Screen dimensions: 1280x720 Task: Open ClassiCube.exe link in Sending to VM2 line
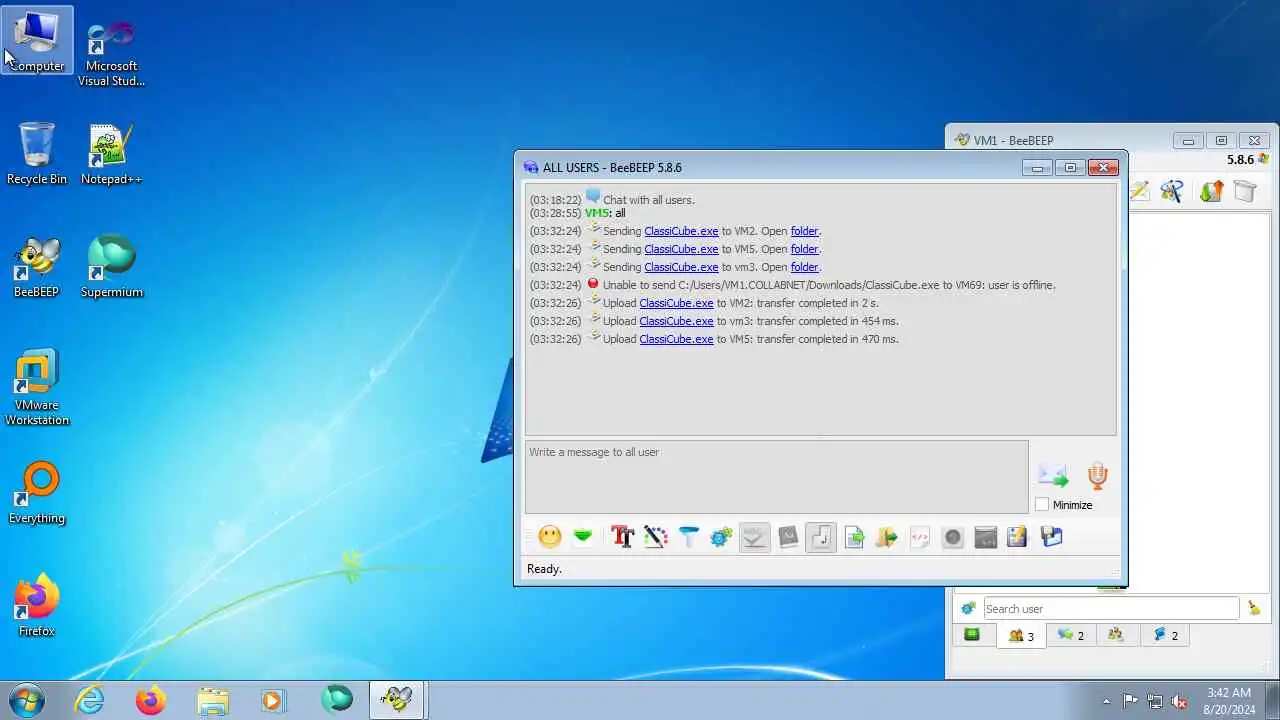681,231
